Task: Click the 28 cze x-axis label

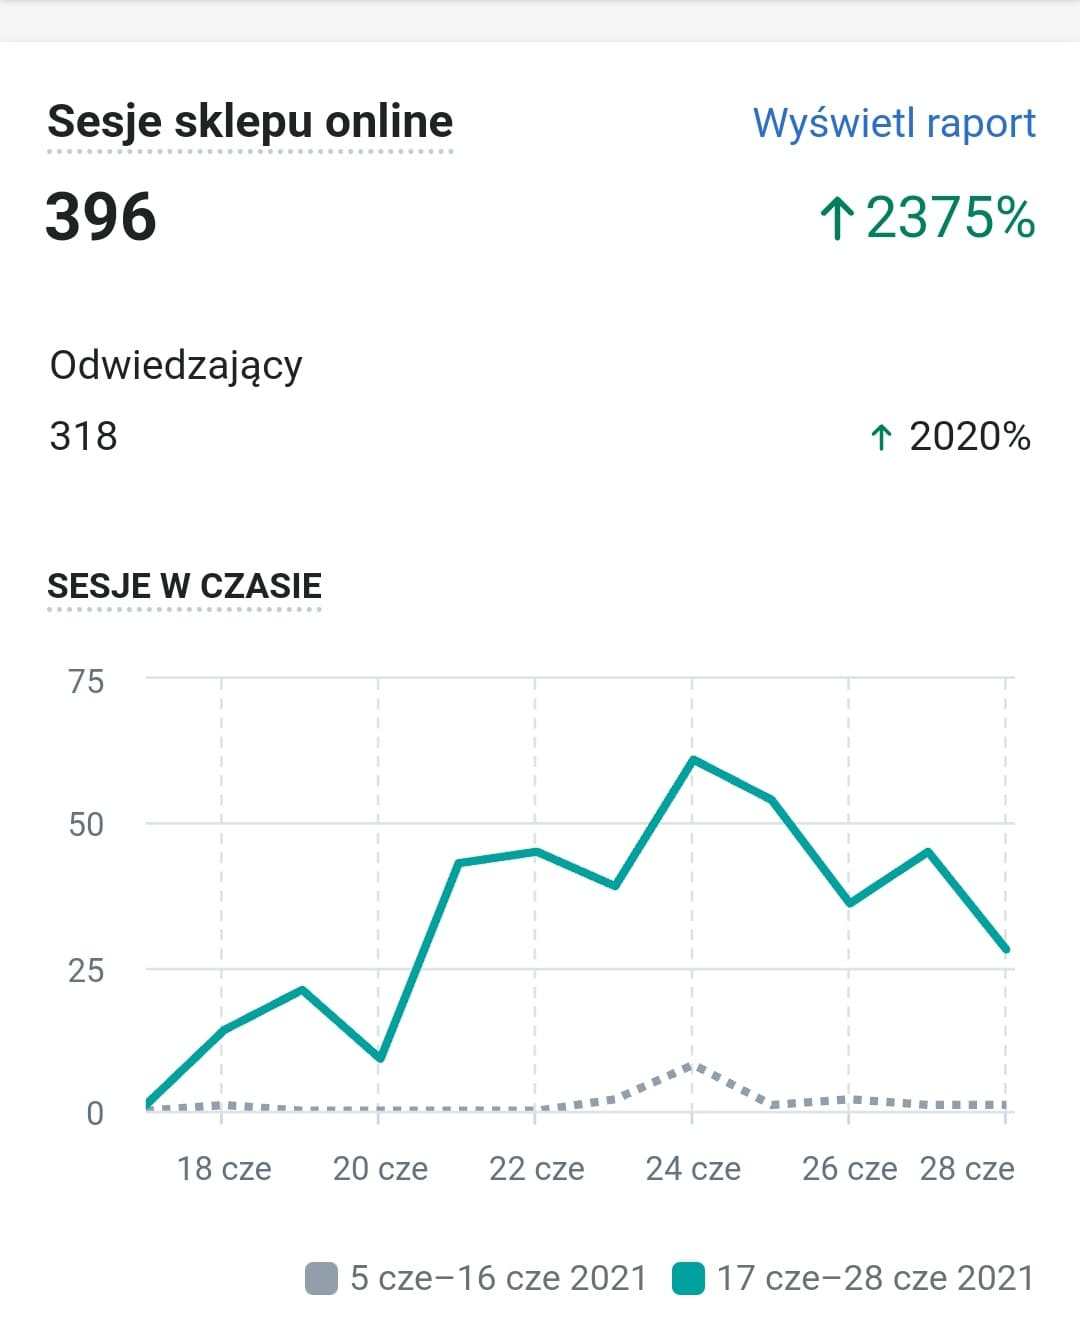Action: (x=966, y=1168)
